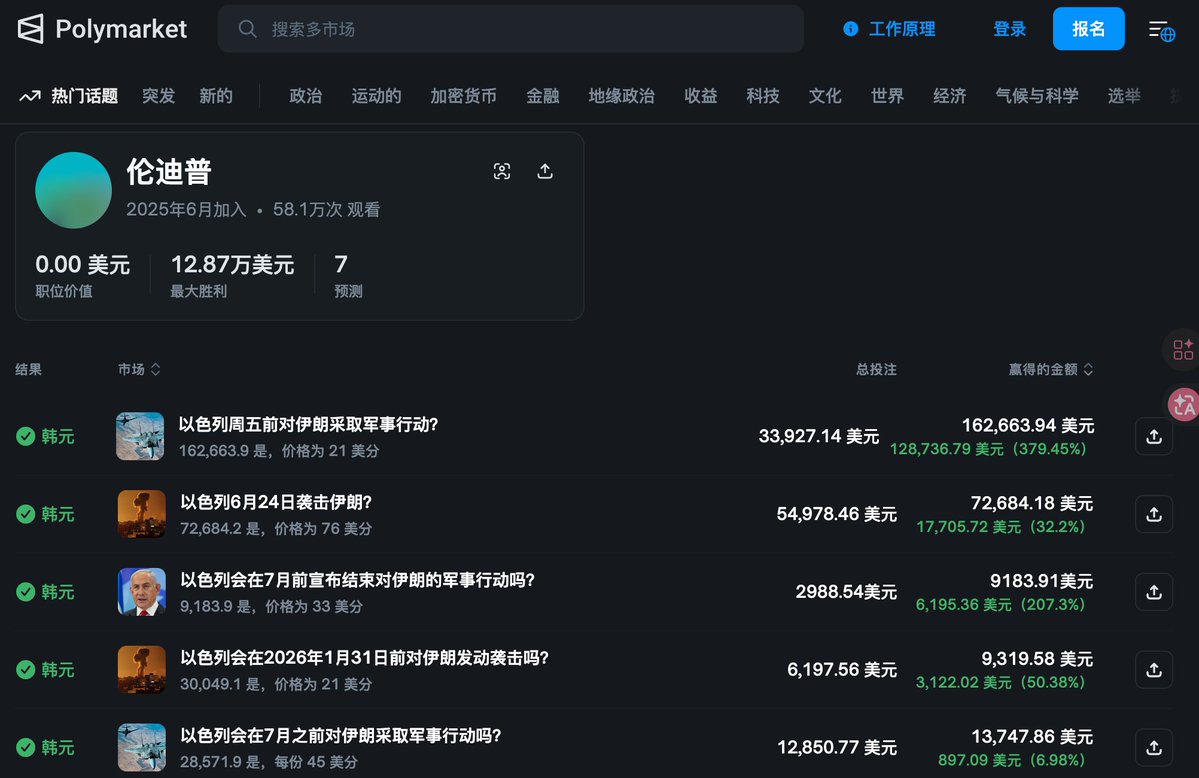The width and height of the screenshot is (1199, 778).
Task: Click the 54,978.46 美元 total bet
Action: pyautogui.click(x=837, y=514)
